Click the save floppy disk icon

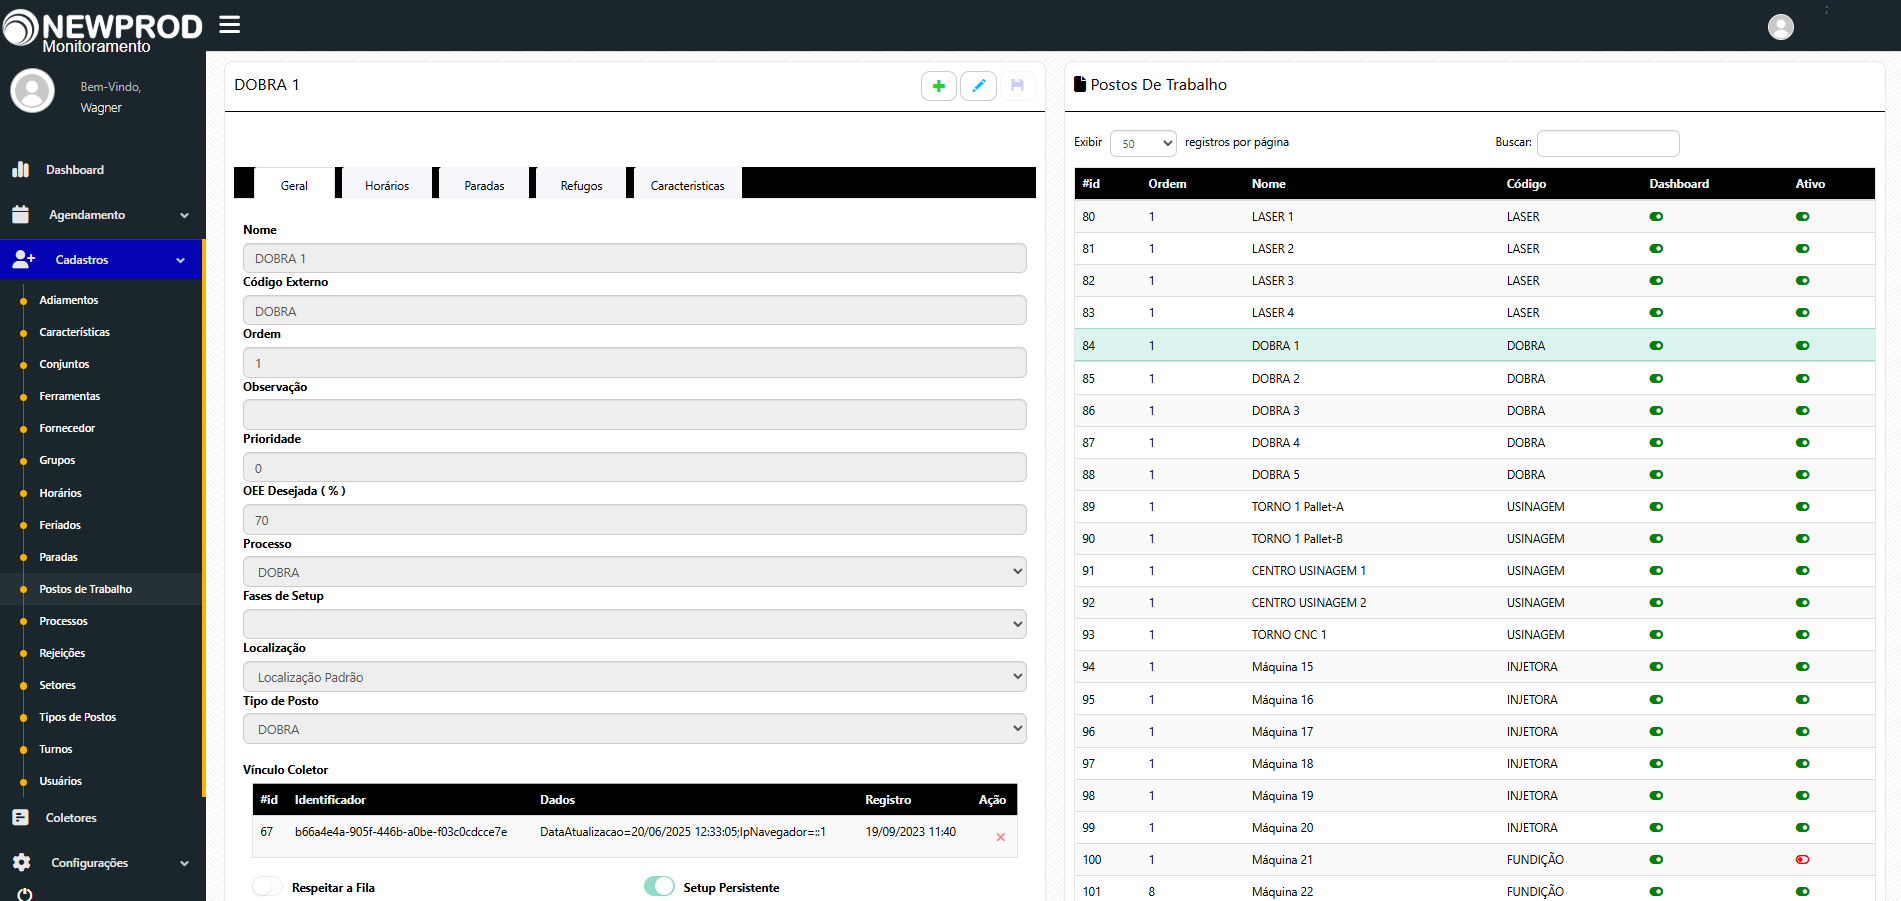pyautogui.click(x=1017, y=86)
